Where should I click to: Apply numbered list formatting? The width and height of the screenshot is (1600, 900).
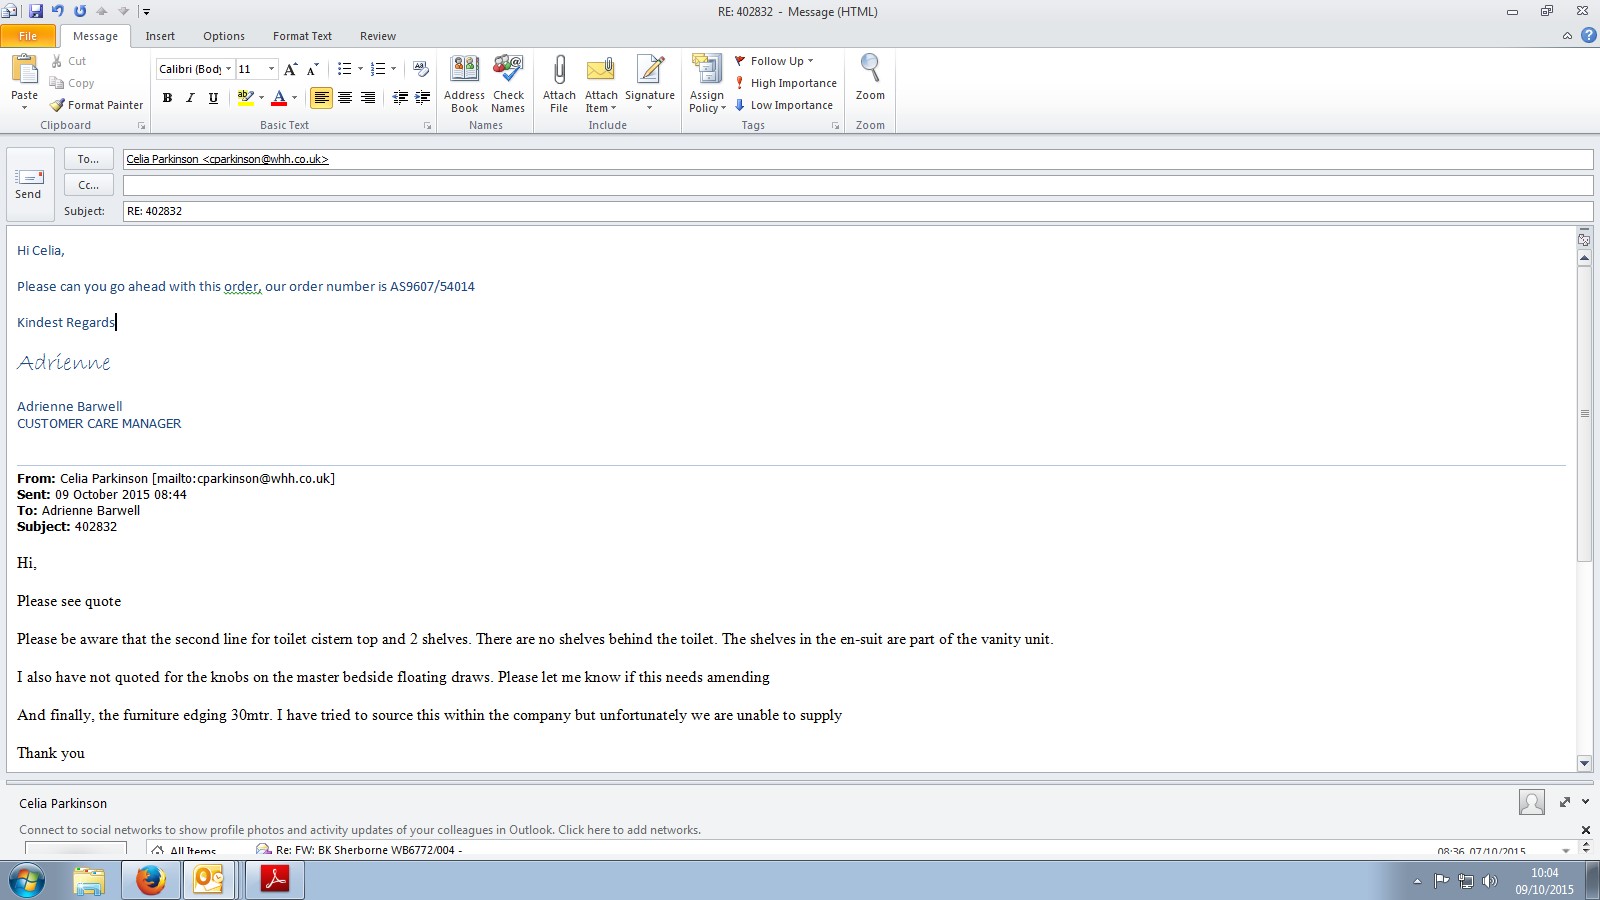point(377,69)
